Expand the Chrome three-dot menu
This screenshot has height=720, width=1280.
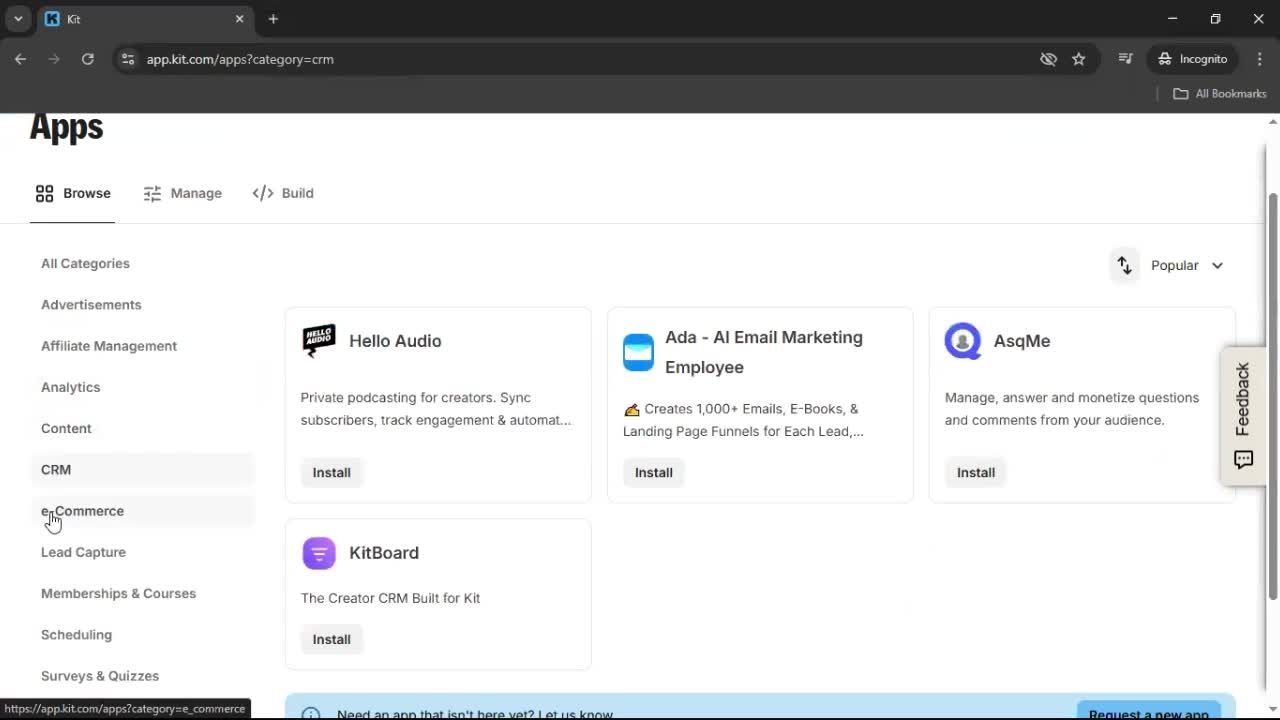[x=1260, y=59]
